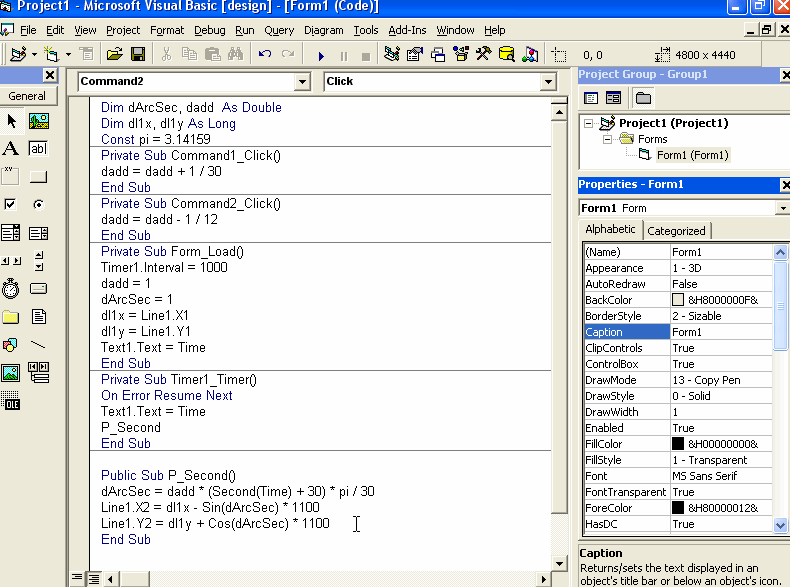The image size is (790, 587).
Task: Select the OptionButton control in toolbox
Action: coord(39,204)
